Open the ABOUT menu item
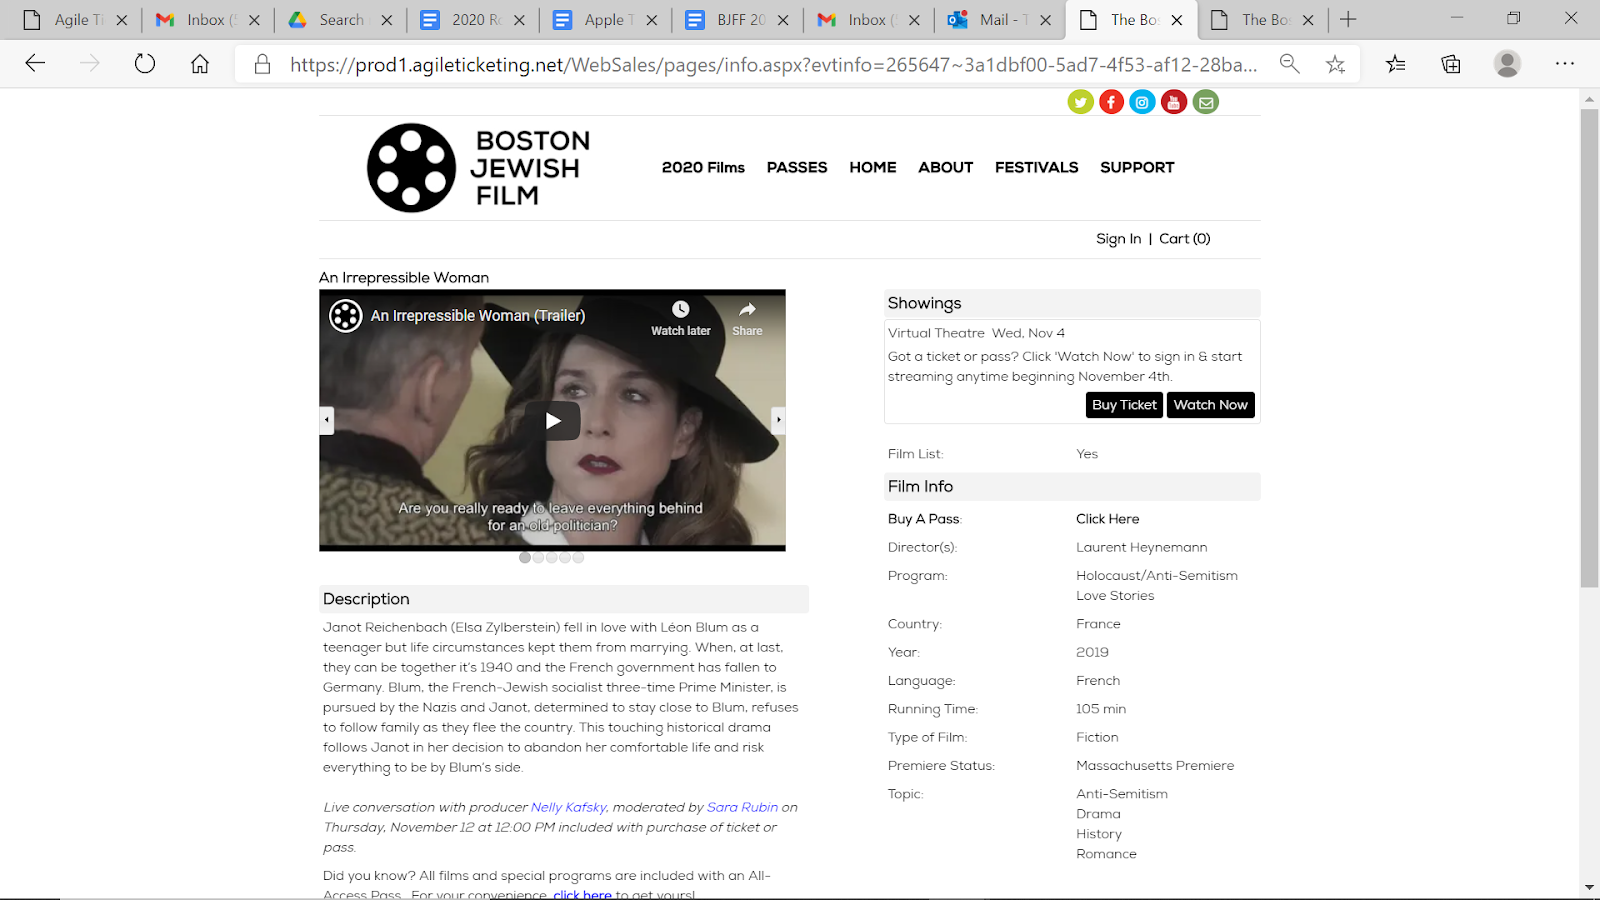 (946, 167)
